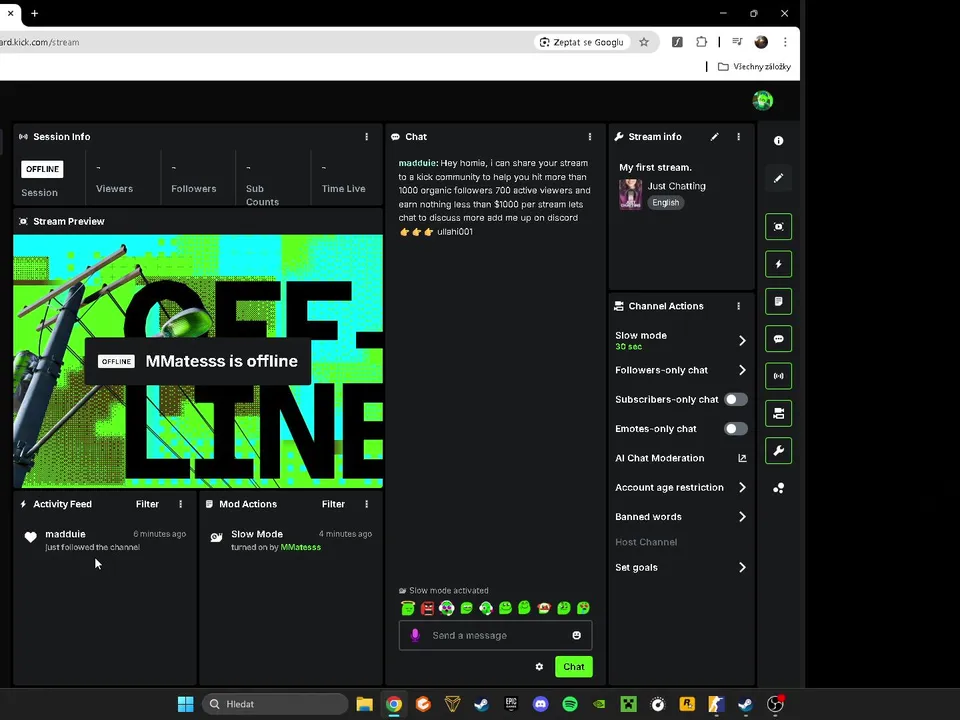The image size is (960, 720).
Task: Click the three-dots cluster icon in the sidebar
Action: point(778,488)
